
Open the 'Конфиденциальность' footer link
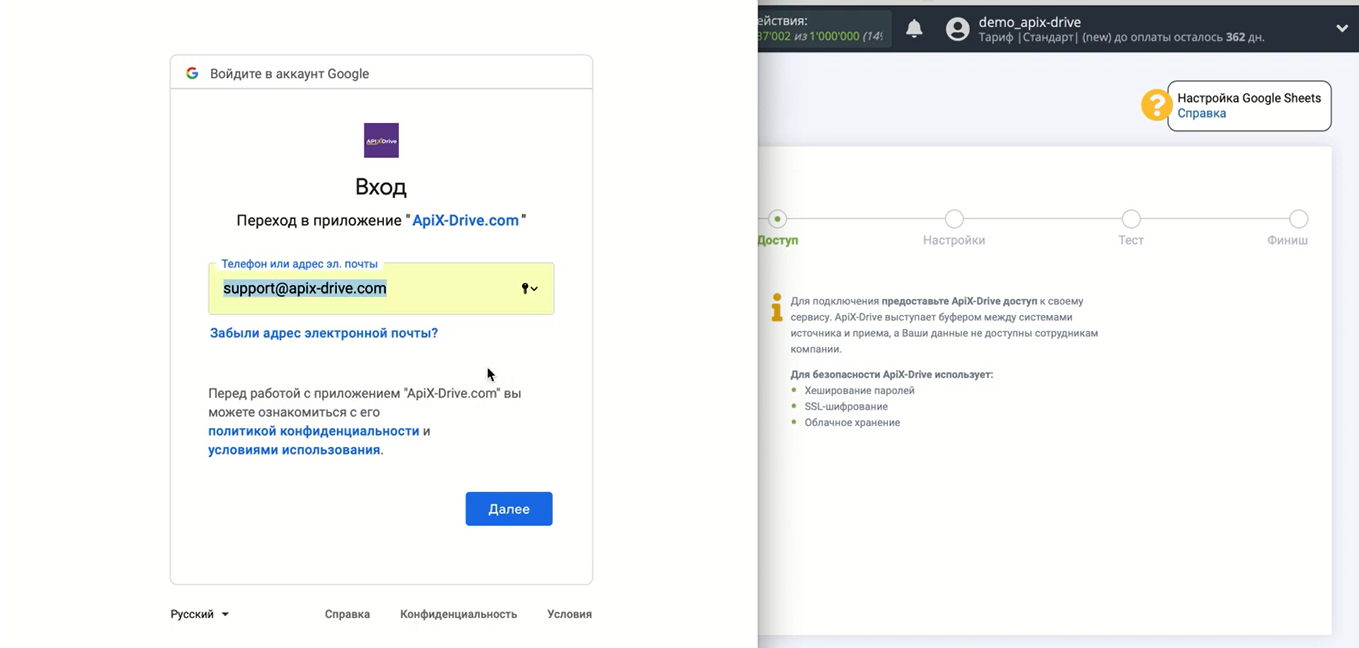pos(458,614)
